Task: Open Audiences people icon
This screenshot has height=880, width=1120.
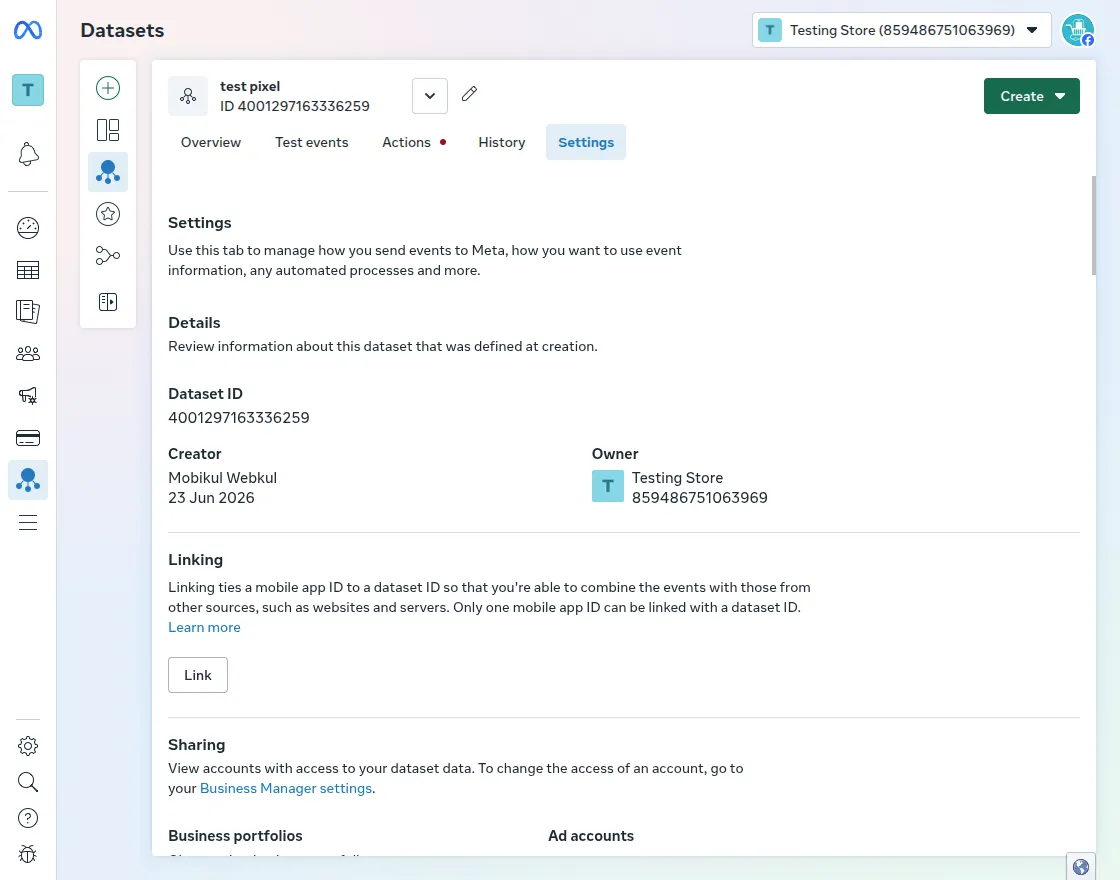Action: point(28,354)
